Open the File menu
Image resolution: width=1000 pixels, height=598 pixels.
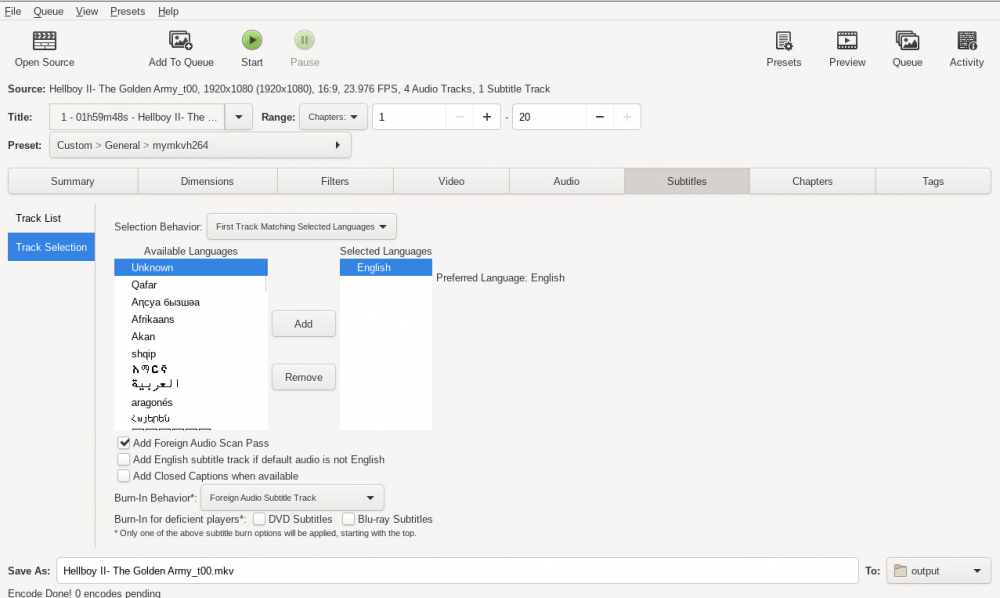coord(13,11)
